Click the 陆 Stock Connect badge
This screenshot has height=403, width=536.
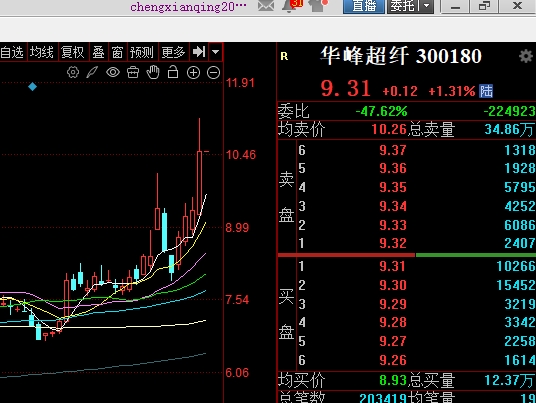(x=486, y=91)
